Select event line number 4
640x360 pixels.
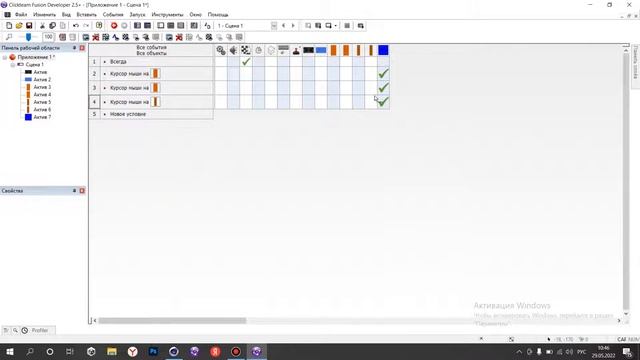coord(94,102)
